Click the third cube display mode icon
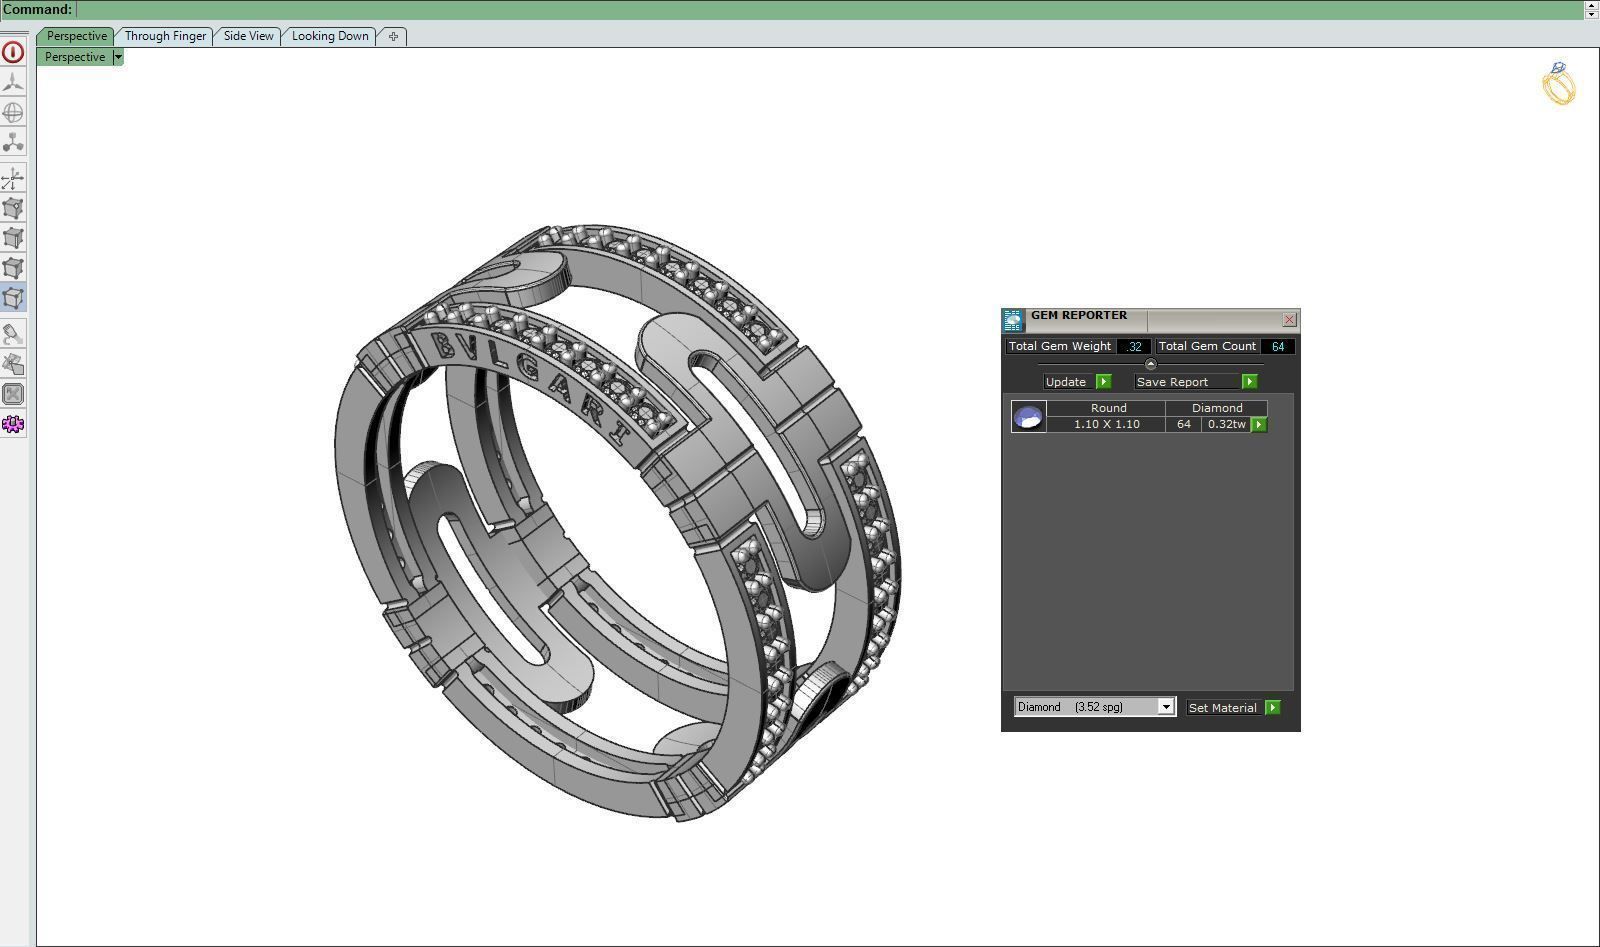Screen dimensions: 1600x947 click(x=13, y=268)
